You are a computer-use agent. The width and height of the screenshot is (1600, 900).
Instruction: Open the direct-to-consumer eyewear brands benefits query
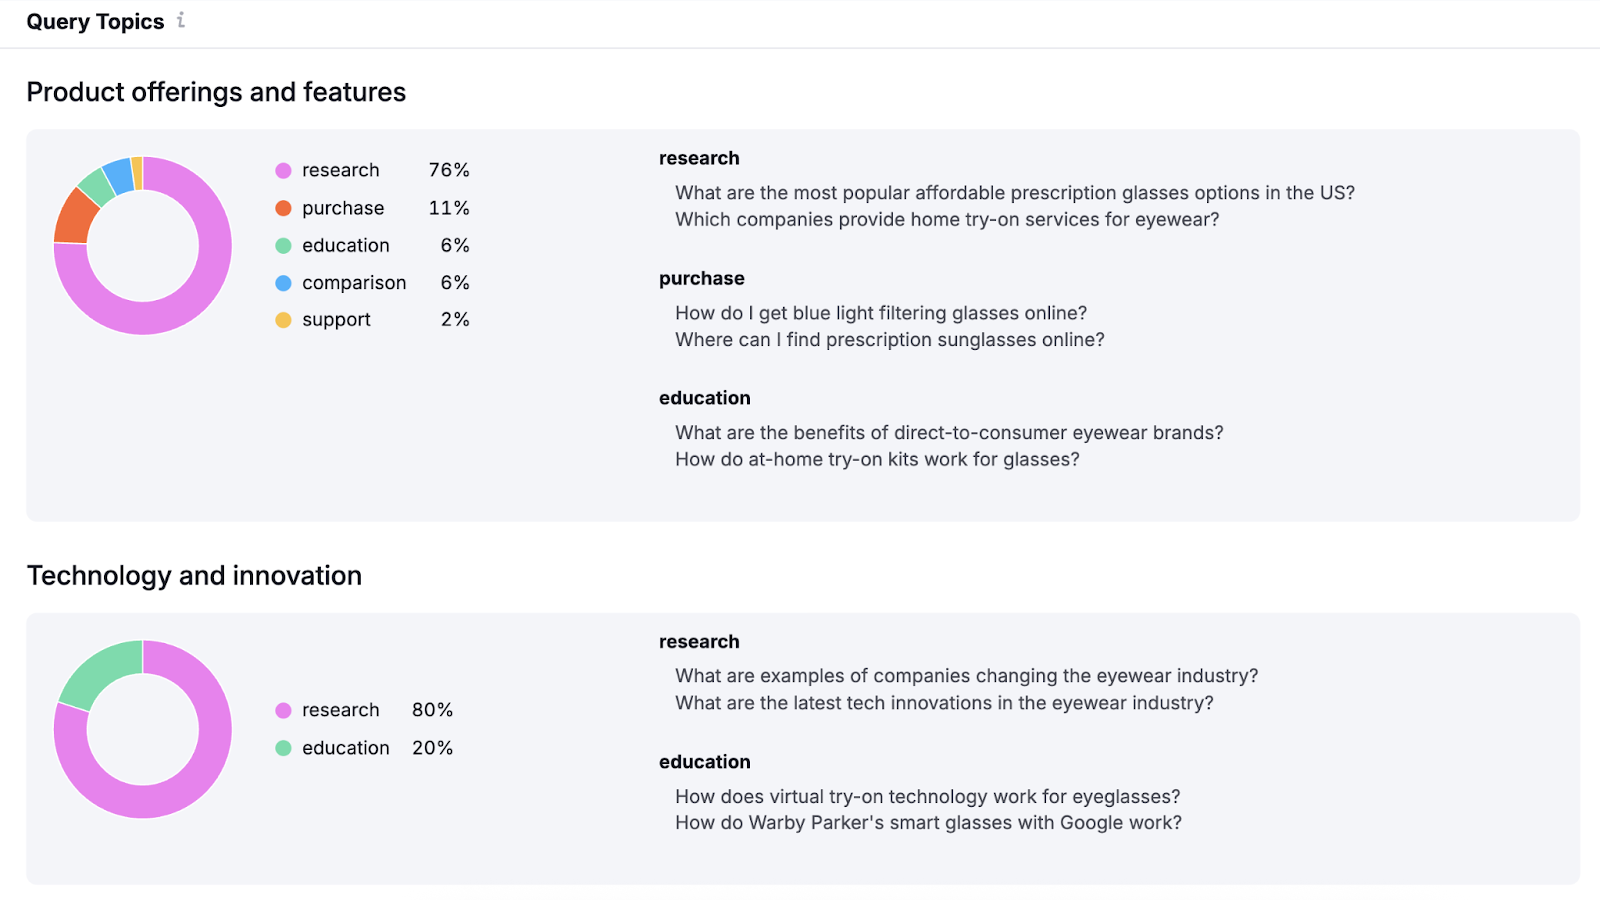[948, 433]
